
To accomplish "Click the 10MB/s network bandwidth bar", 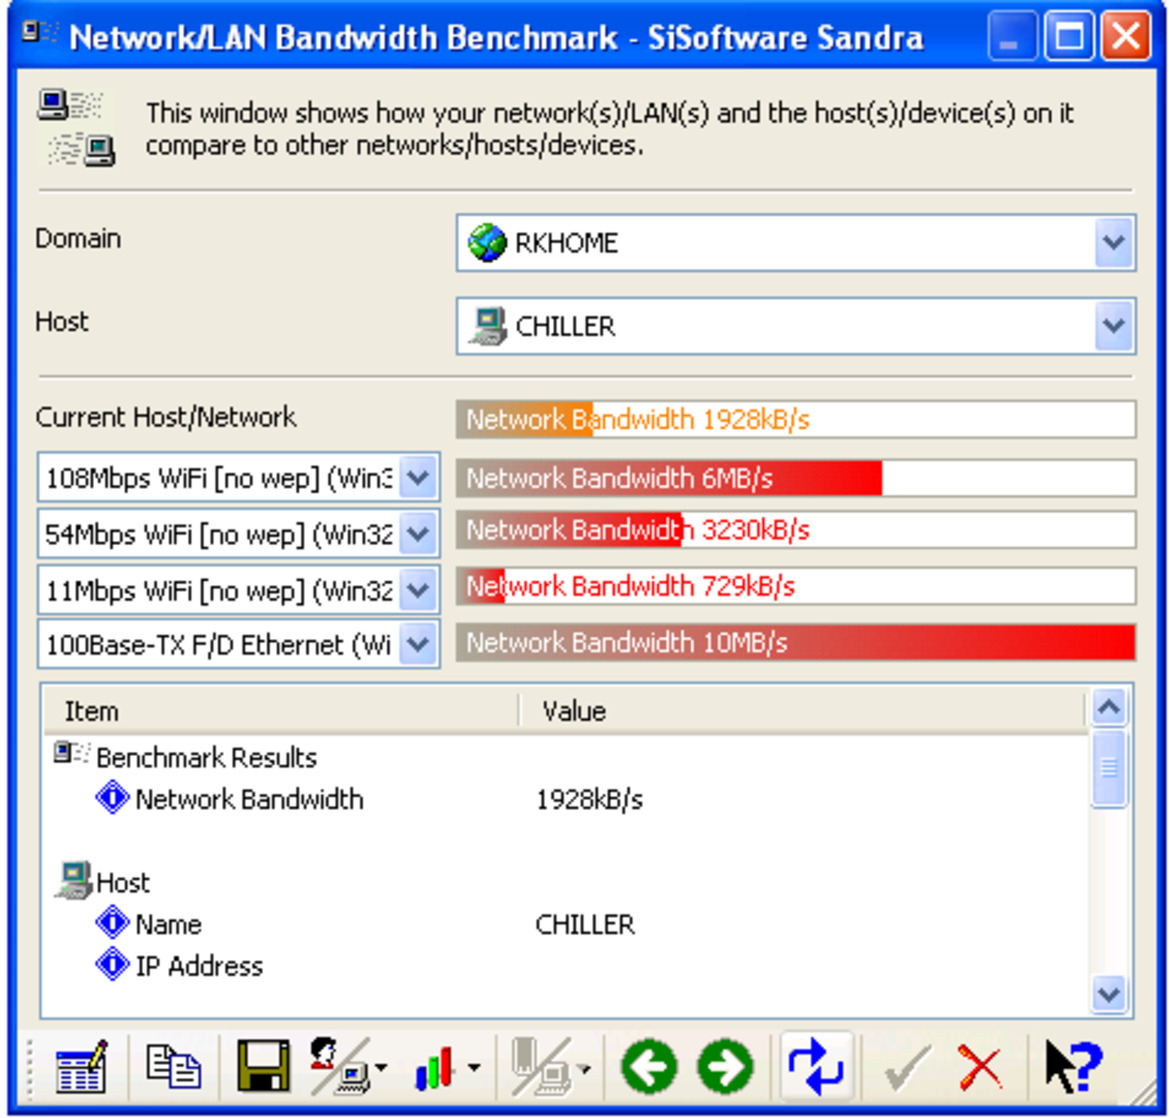I will 795,642.
